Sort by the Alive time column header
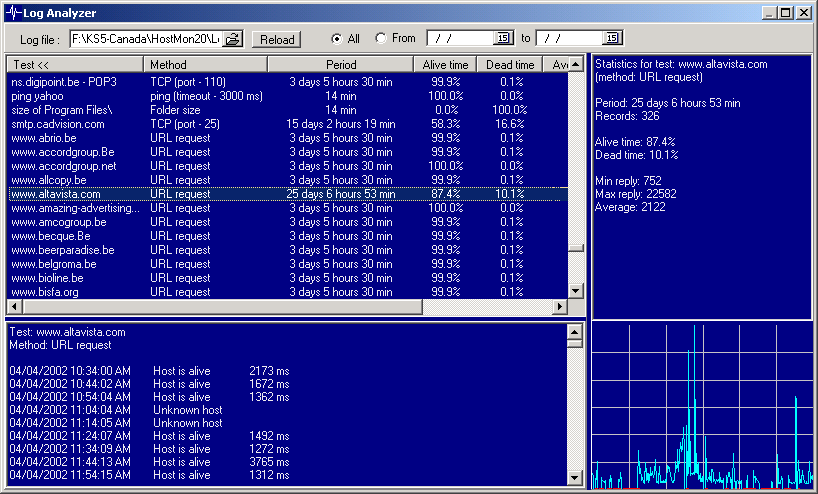Image resolution: width=818 pixels, height=494 pixels. coord(446,65)
